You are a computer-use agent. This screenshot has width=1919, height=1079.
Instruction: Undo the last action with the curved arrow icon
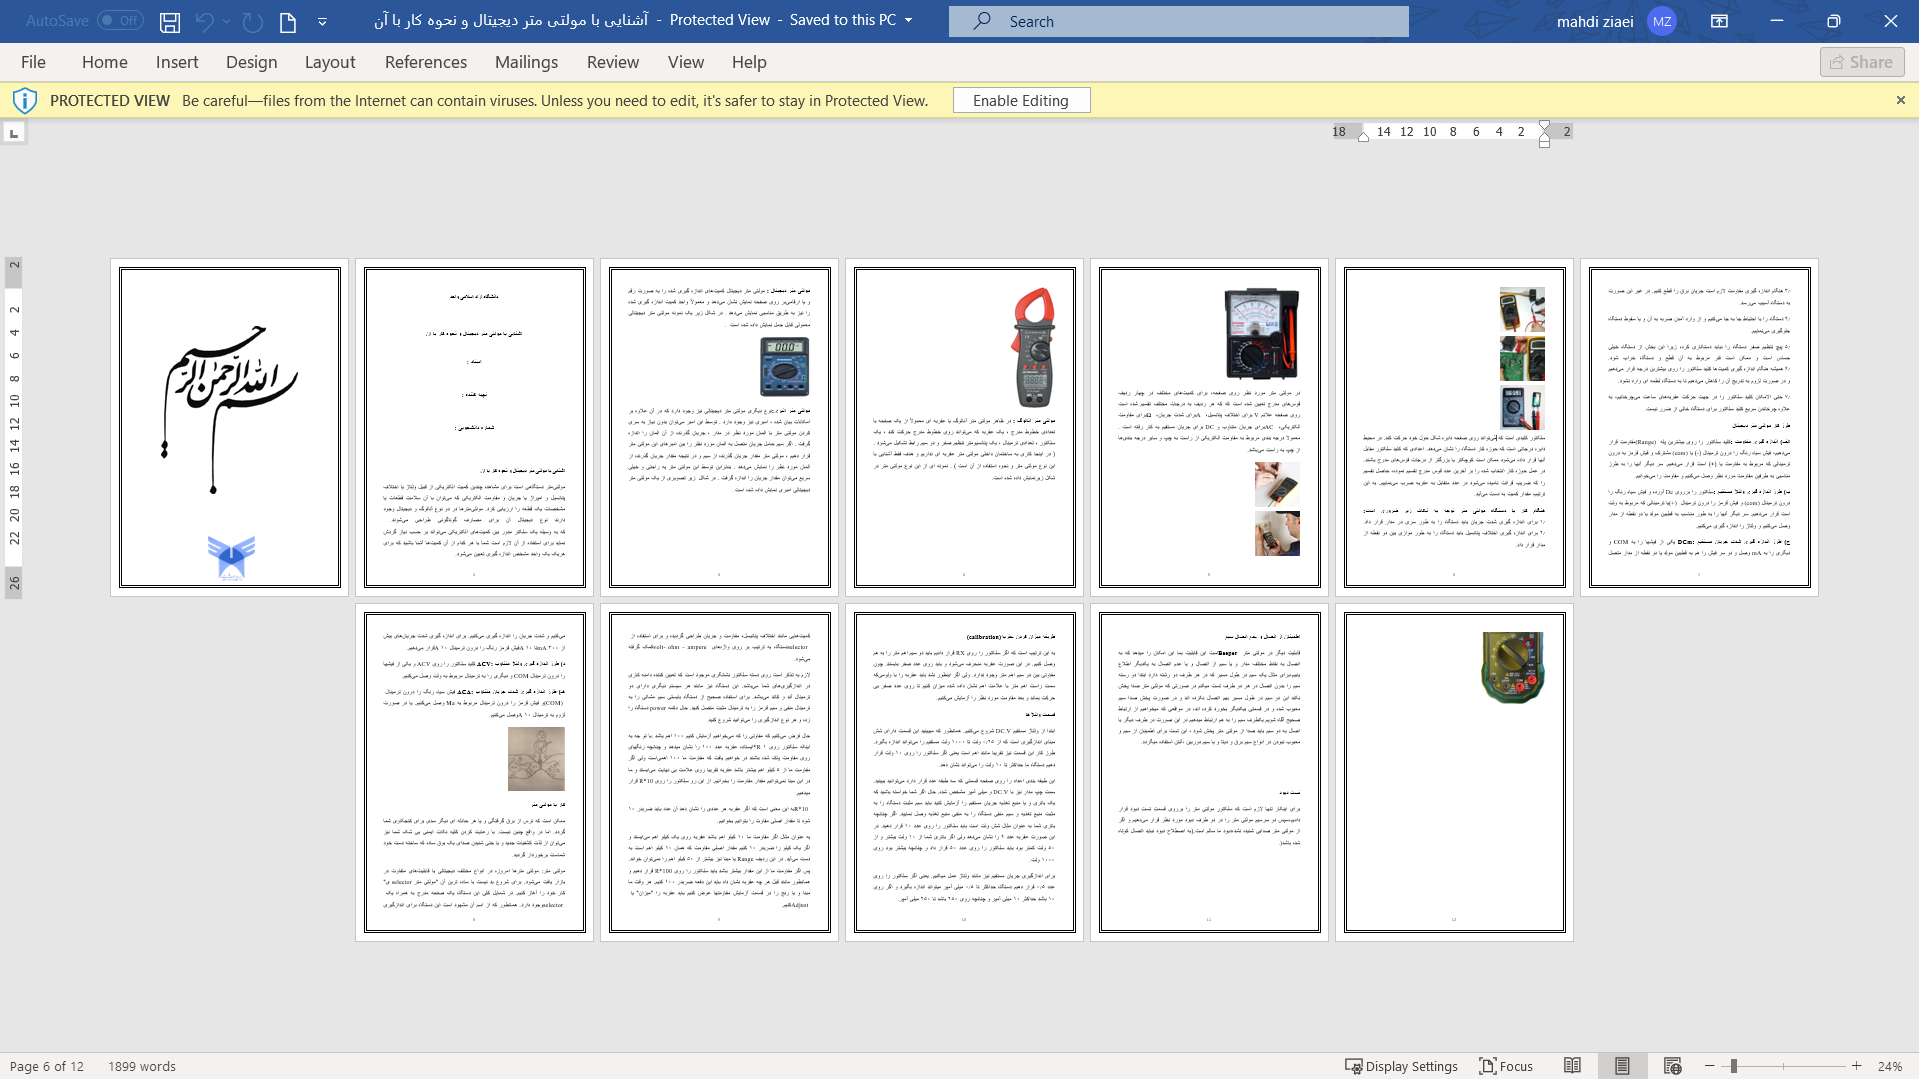204,21
